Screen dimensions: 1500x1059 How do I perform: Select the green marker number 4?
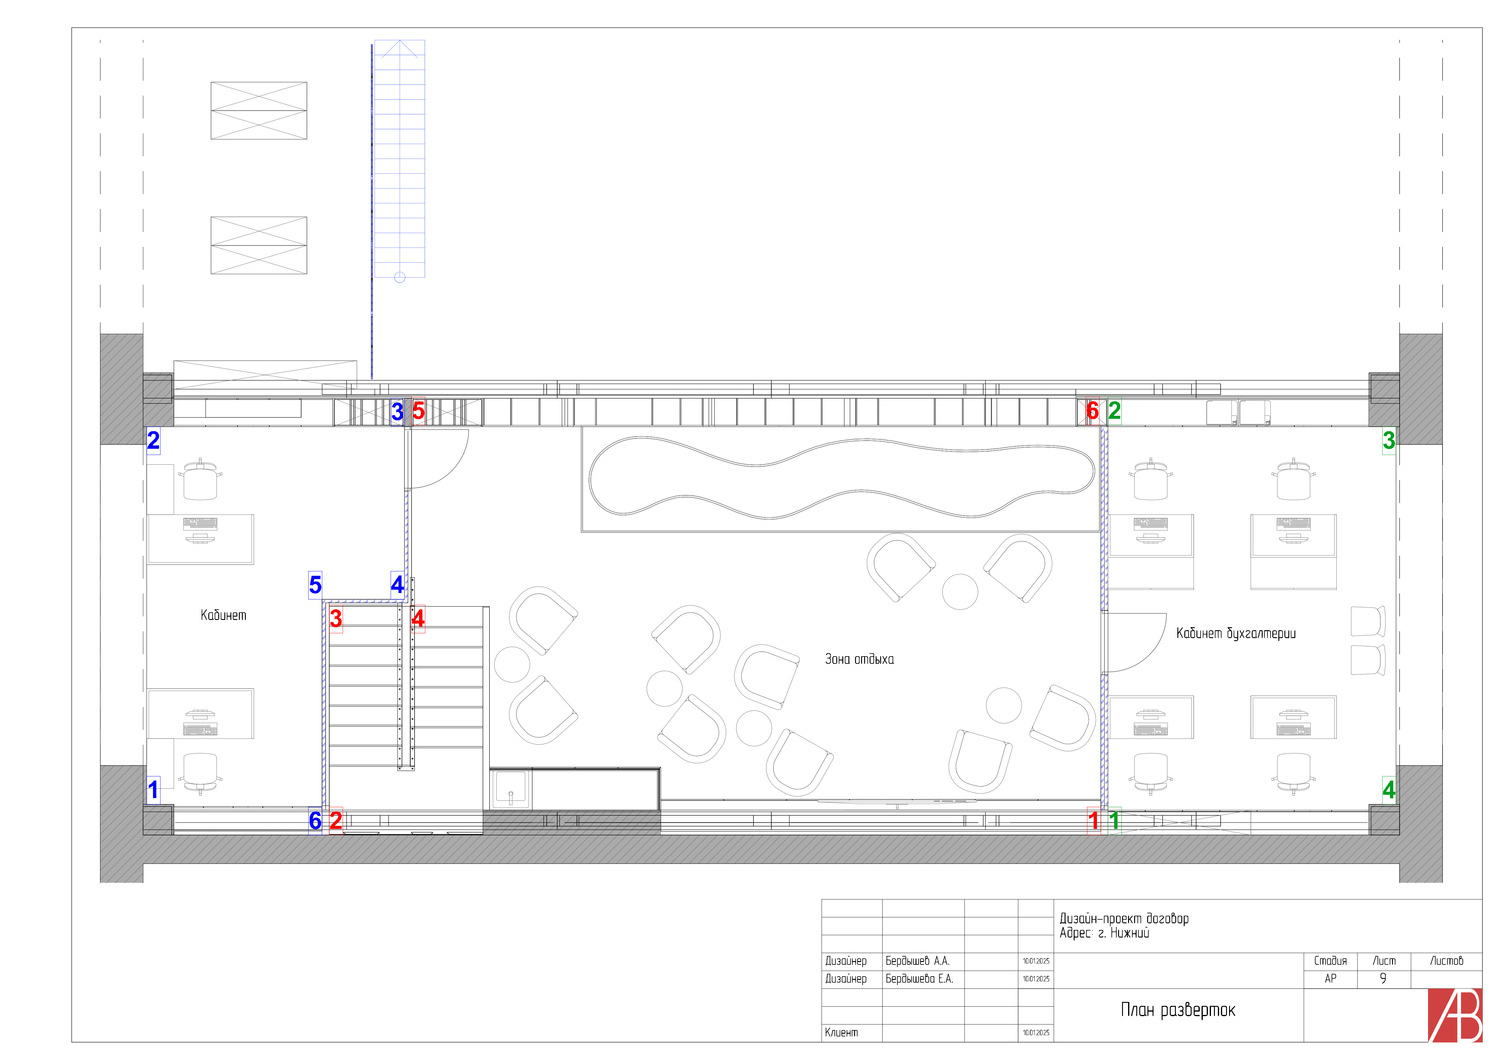click(x=1388, y=790)
